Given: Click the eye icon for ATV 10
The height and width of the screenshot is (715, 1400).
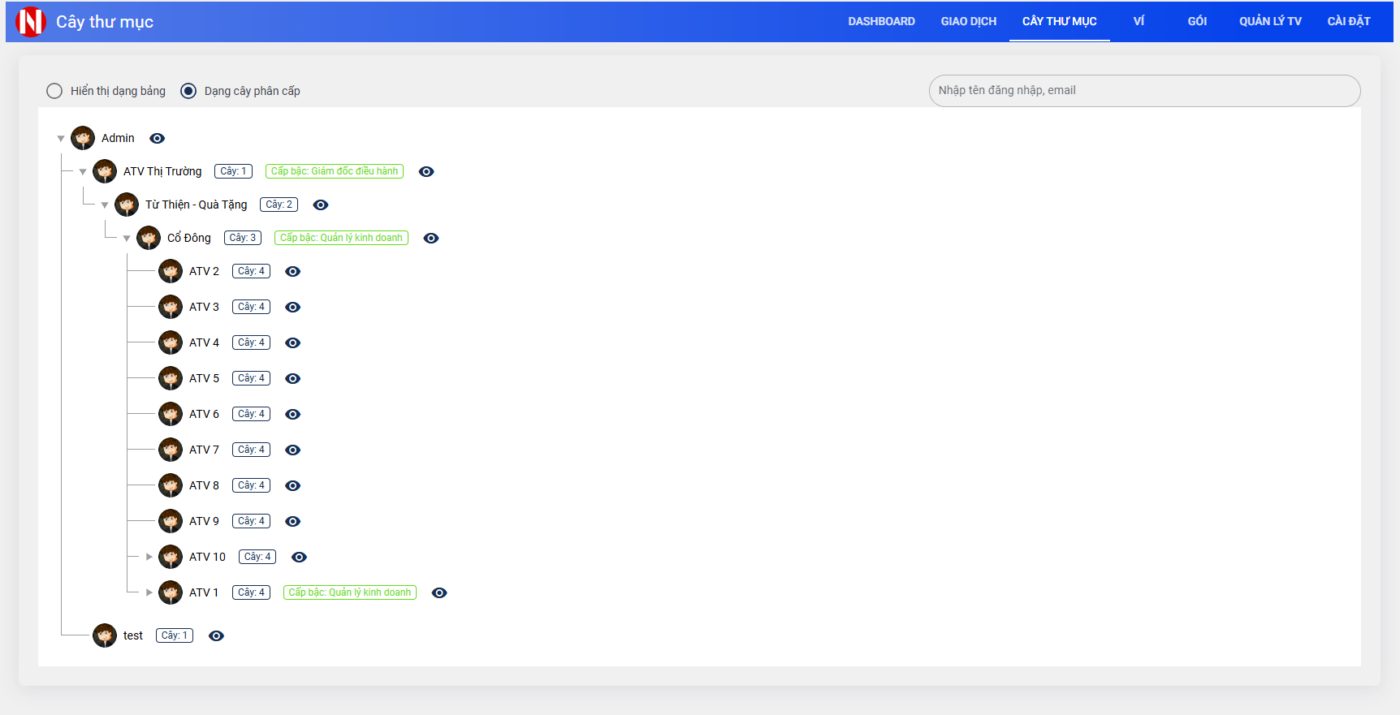Looking at the screenshot, I should [299, 558].
